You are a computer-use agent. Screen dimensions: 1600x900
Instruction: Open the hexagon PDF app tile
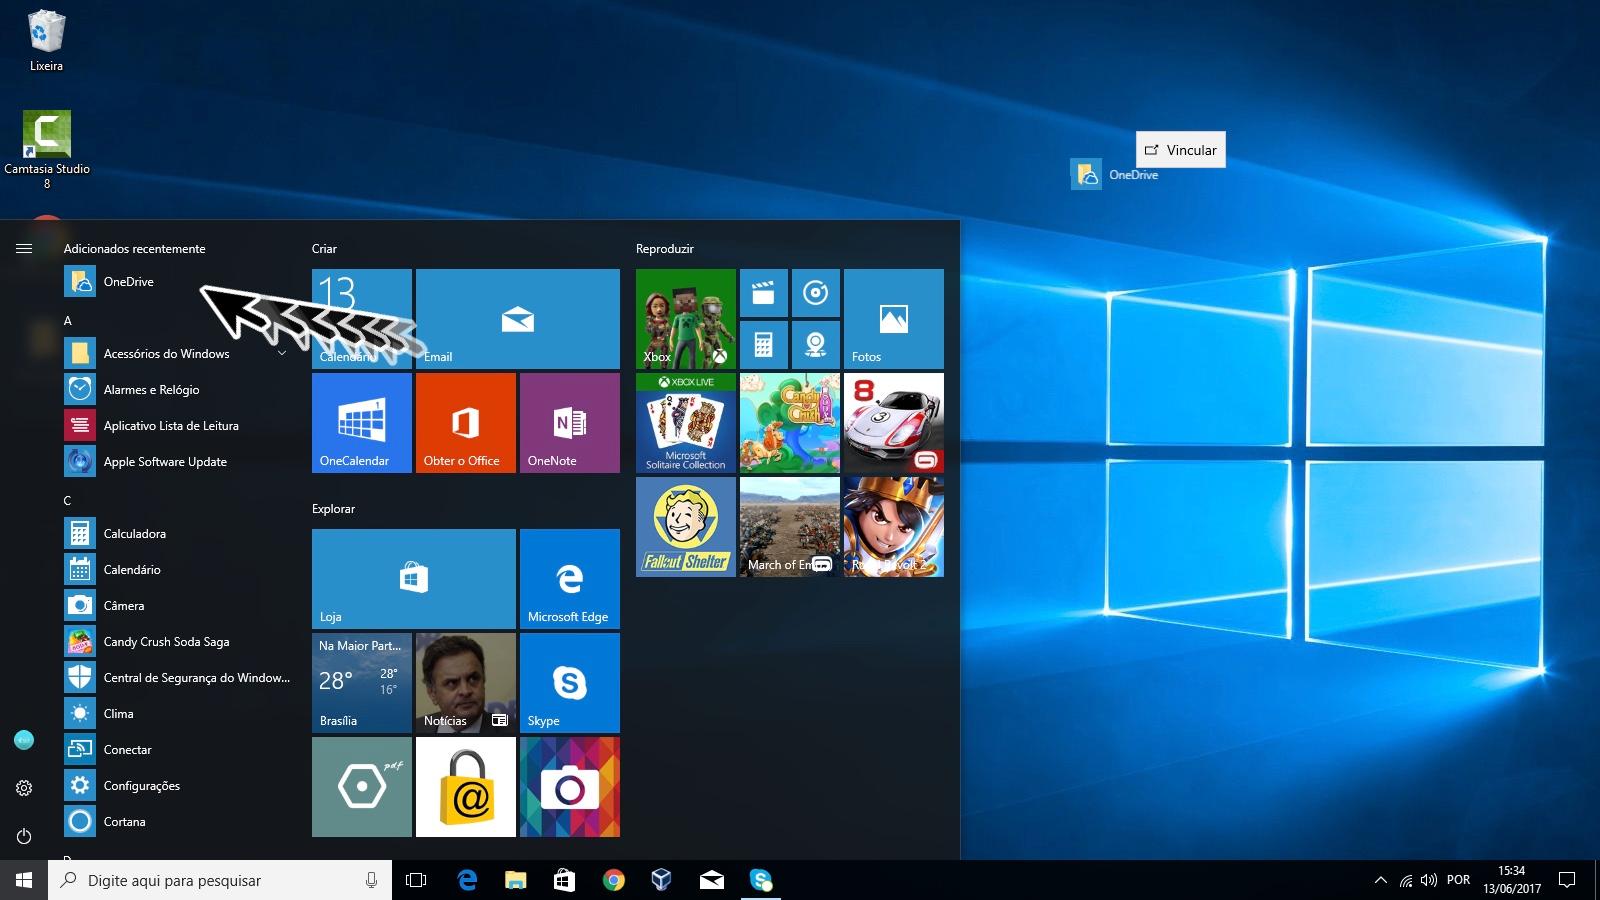[362, 787]
